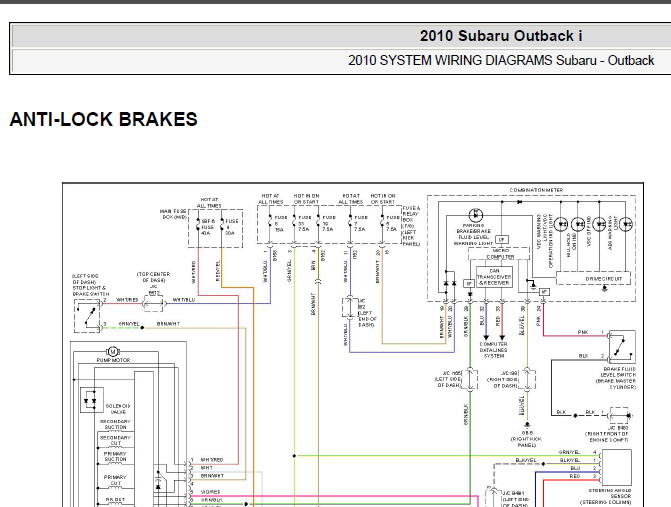Viewport: 671px width, 507px height.
Task: Click the red data line arrowhead
Action: [502, 338]
